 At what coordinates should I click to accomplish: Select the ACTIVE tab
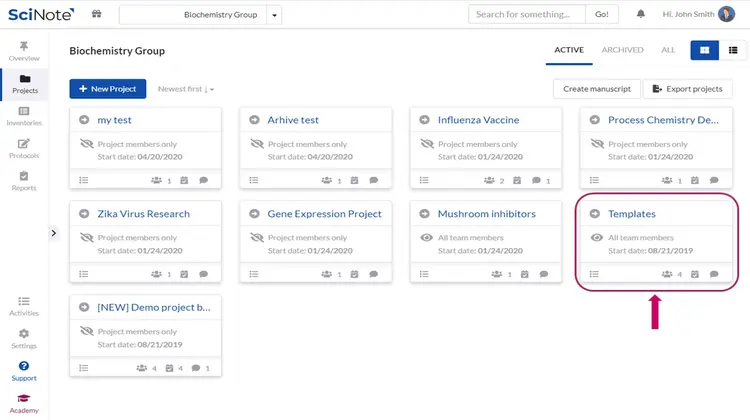(569, 50)
